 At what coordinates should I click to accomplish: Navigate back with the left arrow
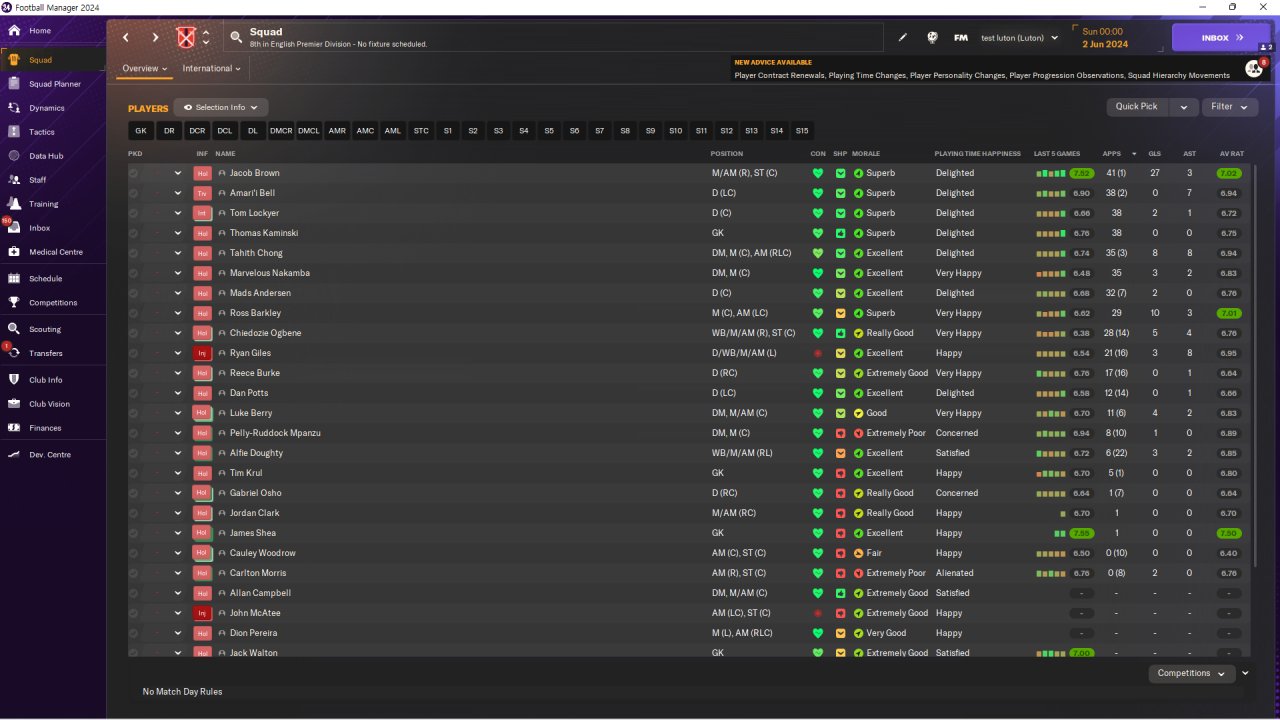click(x=126, y=38)
